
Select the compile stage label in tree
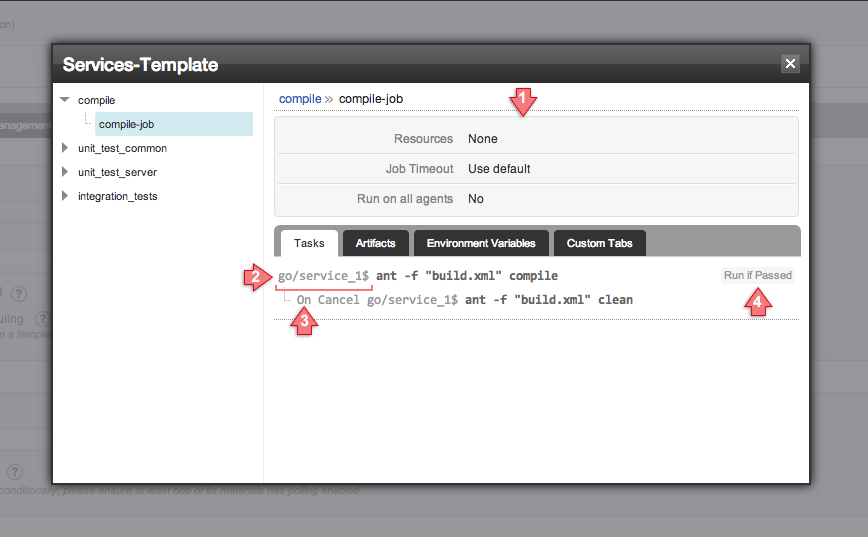pyautogui.click(x=96, y=100)
